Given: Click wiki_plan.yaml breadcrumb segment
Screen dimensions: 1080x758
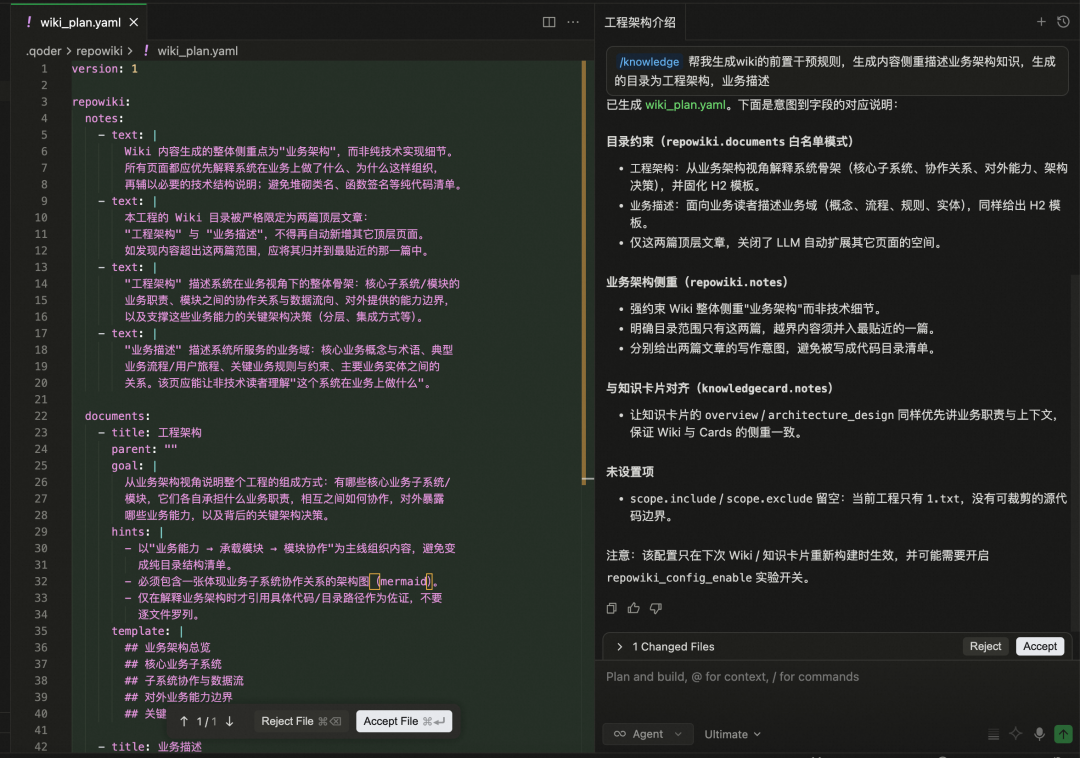Looking at the screenshot, I should [197, 51].
